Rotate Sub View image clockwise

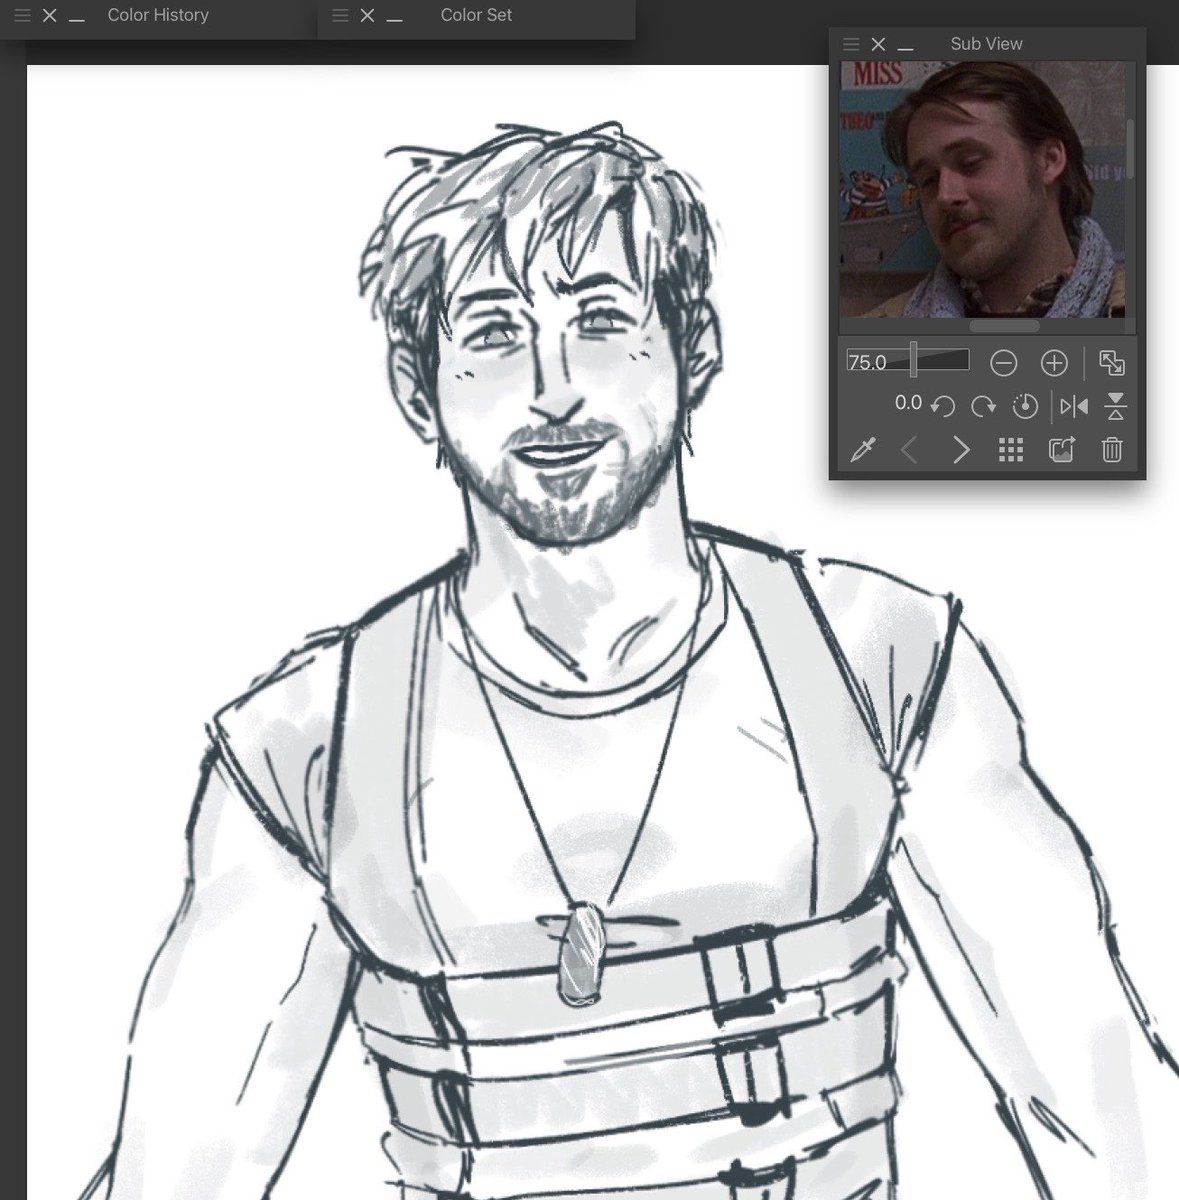click(x=984, y=406)
